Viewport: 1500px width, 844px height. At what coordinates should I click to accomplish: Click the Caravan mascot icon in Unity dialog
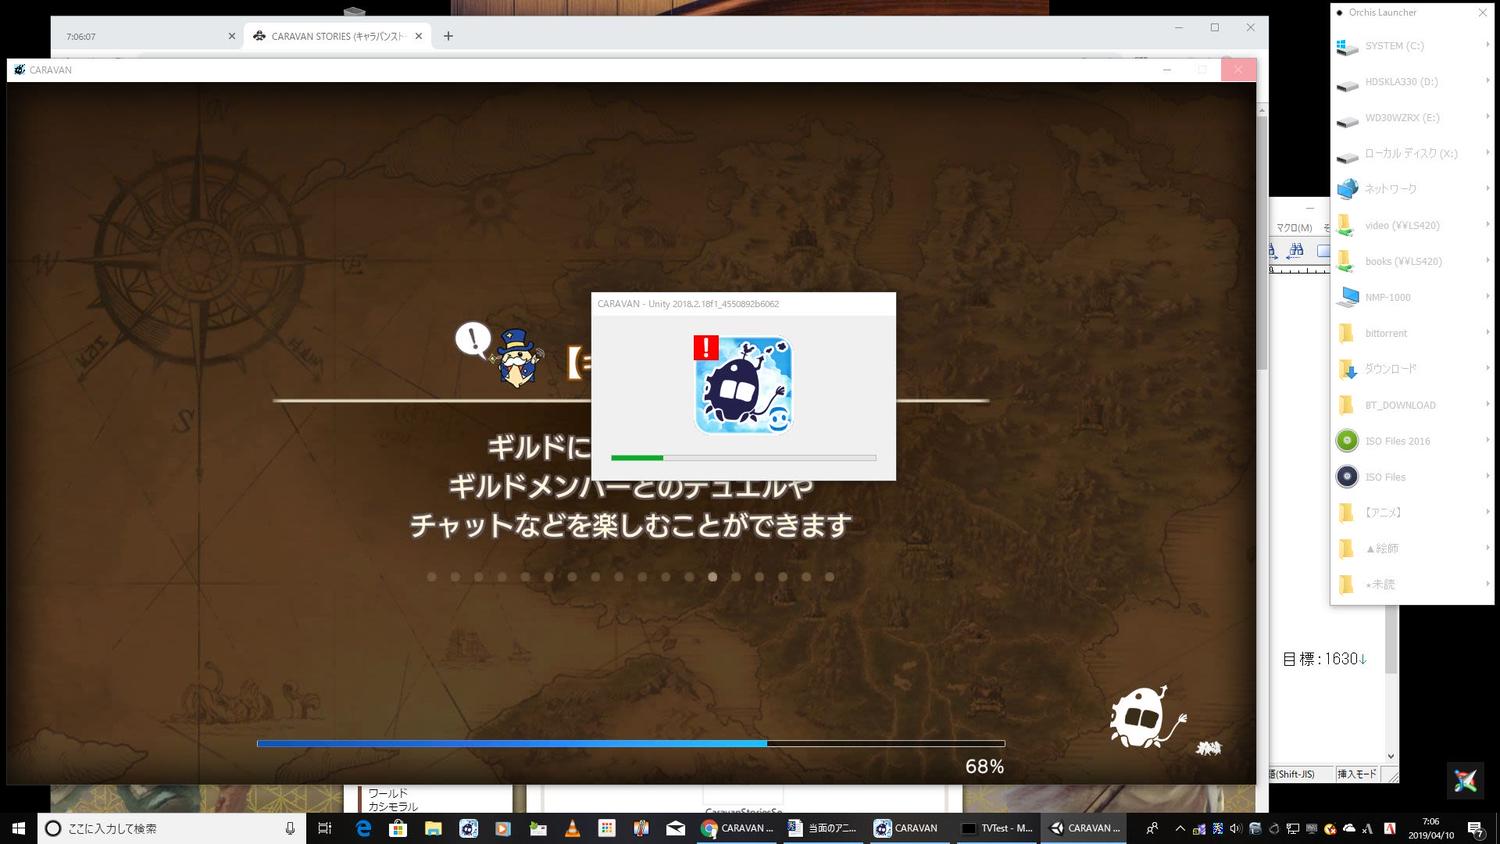pos(743,385)
